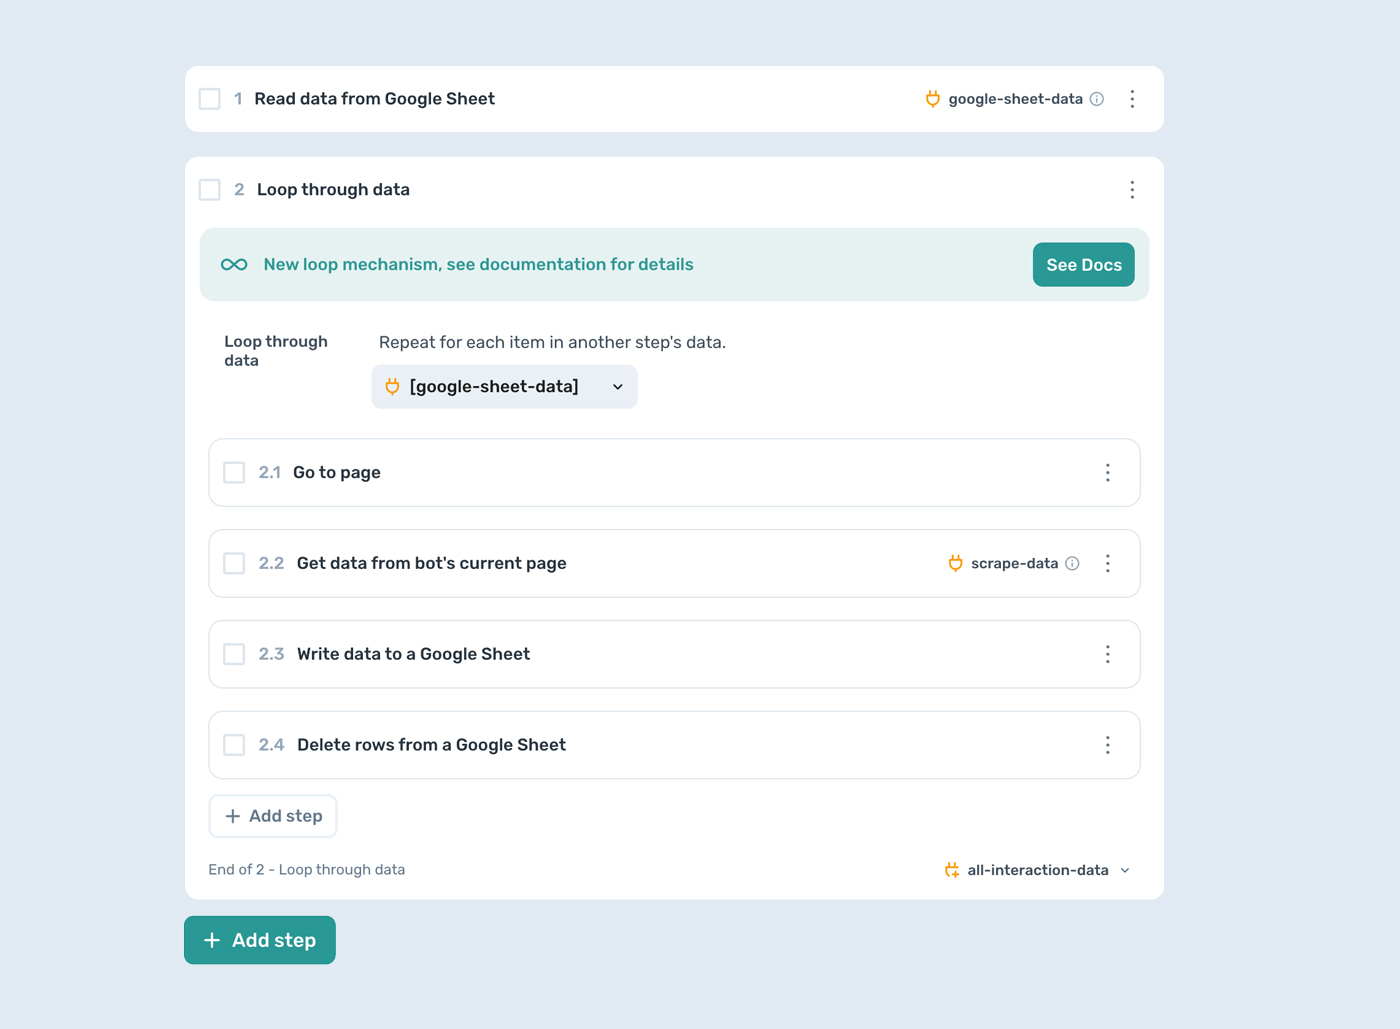The width and height of the screenshot is (1400, 1029).
Task: Open the kebab menu on Read data from Google Sheet
Action: (1132, 99)
